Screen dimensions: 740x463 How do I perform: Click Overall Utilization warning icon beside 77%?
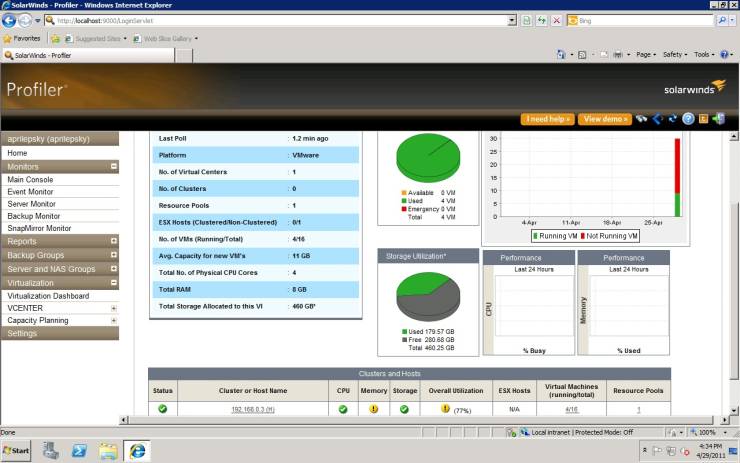coord(445,409)
